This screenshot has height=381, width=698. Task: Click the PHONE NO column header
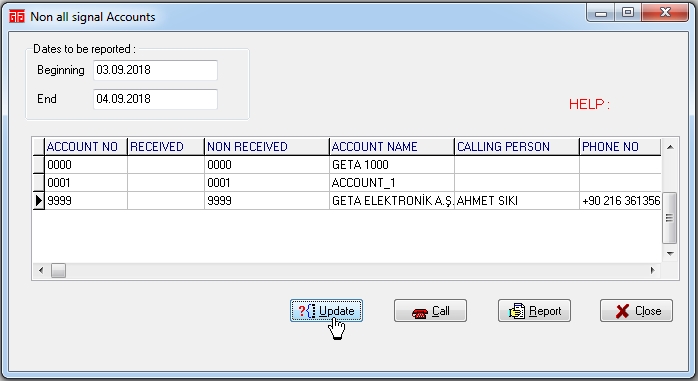pos(620,146)
